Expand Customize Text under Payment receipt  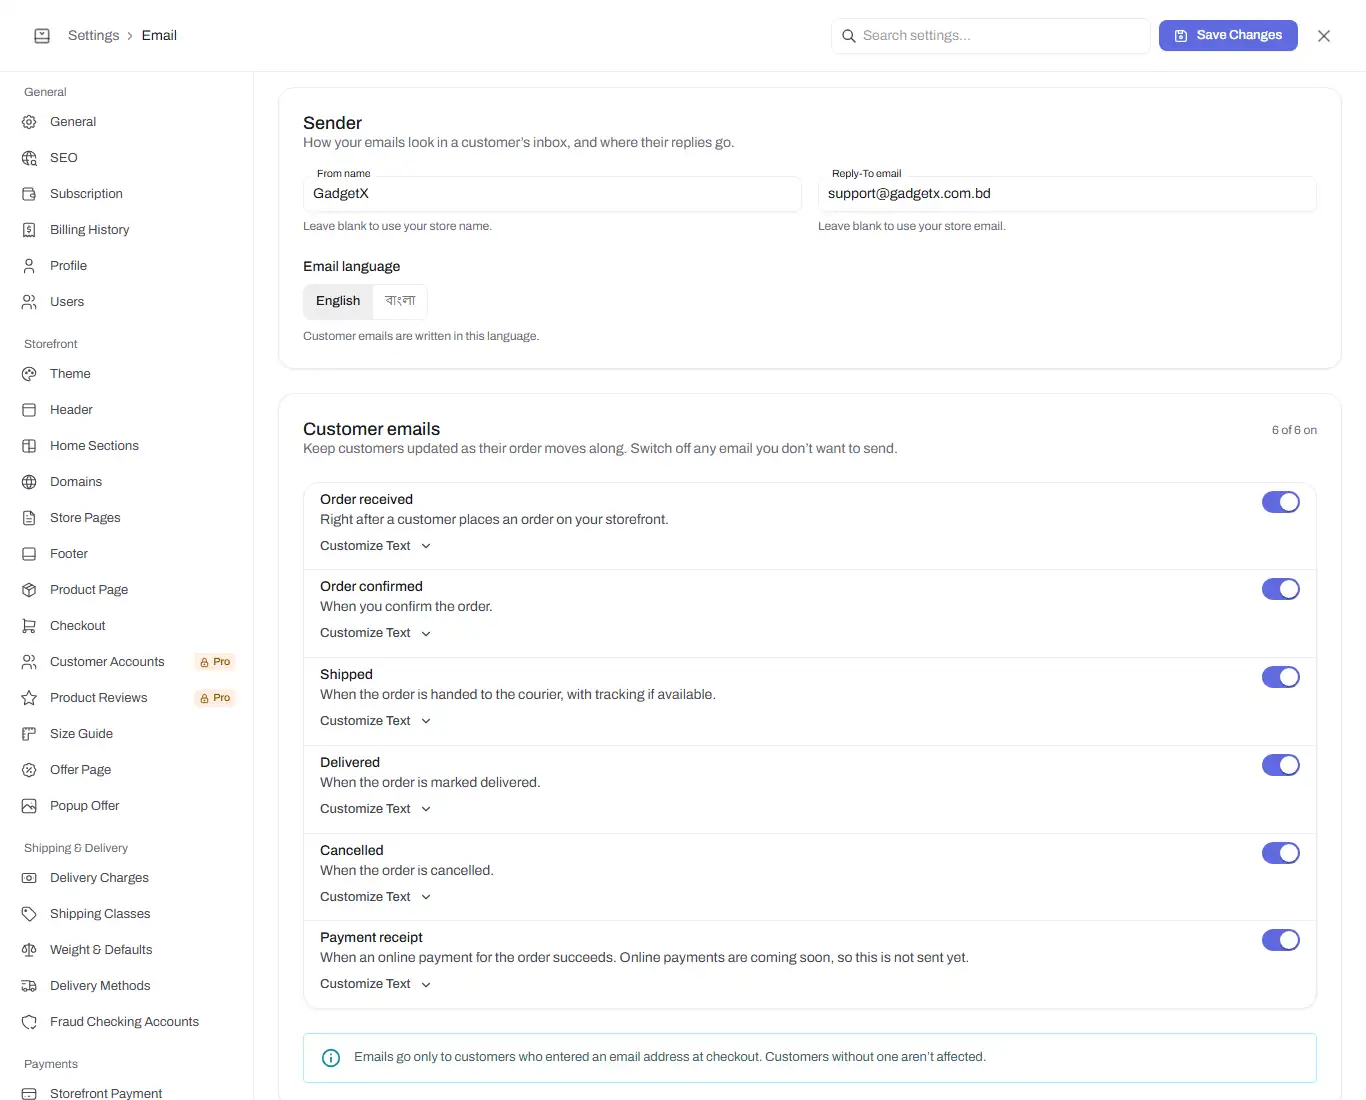[376, 984]
